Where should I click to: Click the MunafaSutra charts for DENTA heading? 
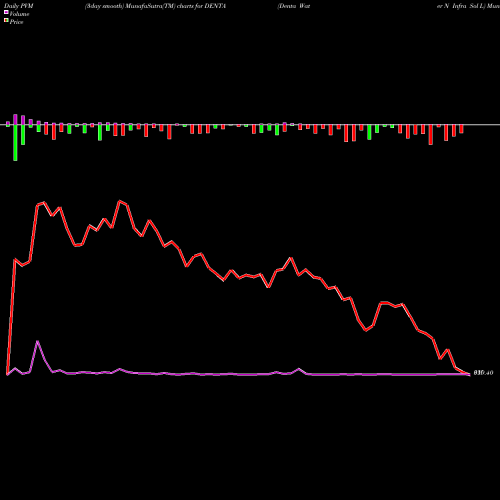coord(155,6)
